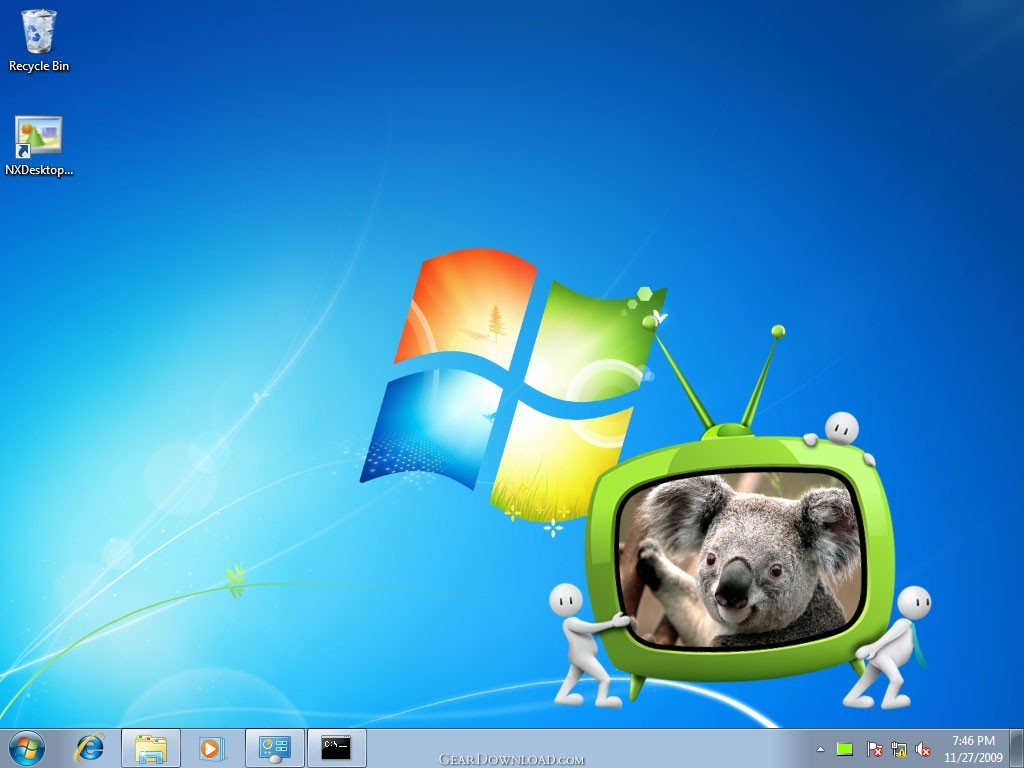Launch Windows Media Player from taskbar
1024x768 pixels.
[212, 748]
